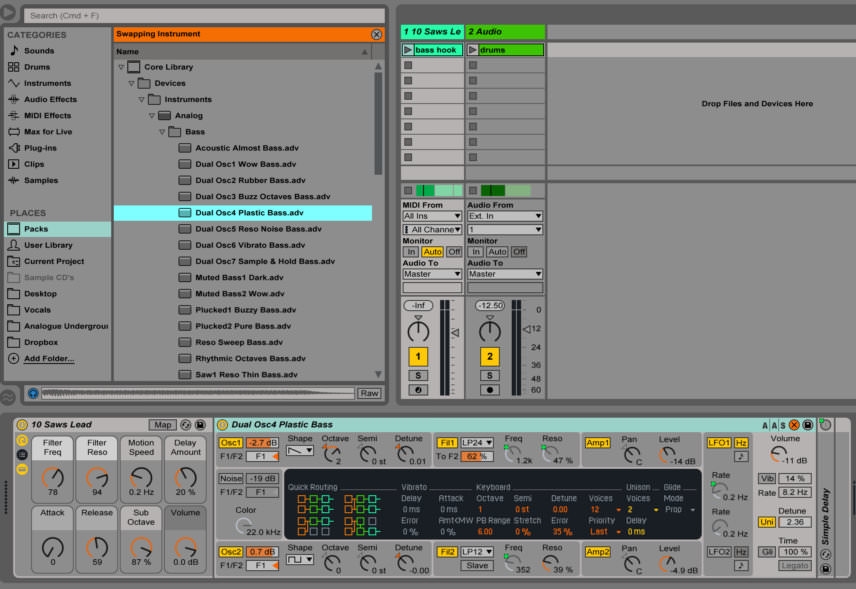This screenshot has width=856, height=589.
Task: Enable the LFO2 switch
Action: coord(718,552)
